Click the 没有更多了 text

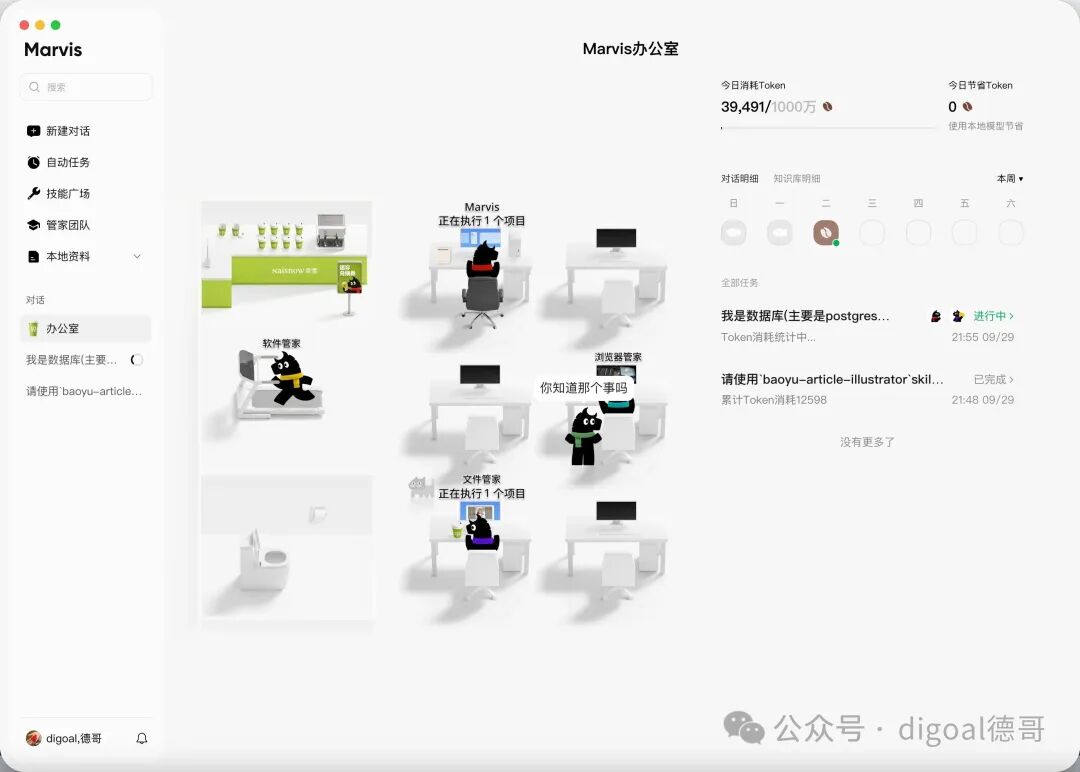click(867, 442)
